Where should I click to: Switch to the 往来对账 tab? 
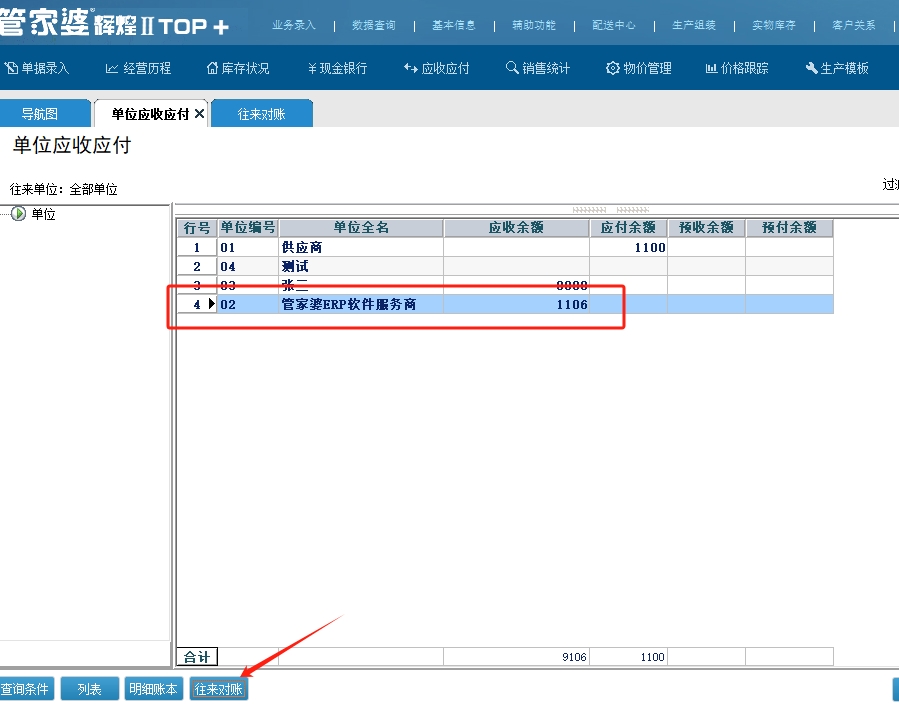click(261, 114)
